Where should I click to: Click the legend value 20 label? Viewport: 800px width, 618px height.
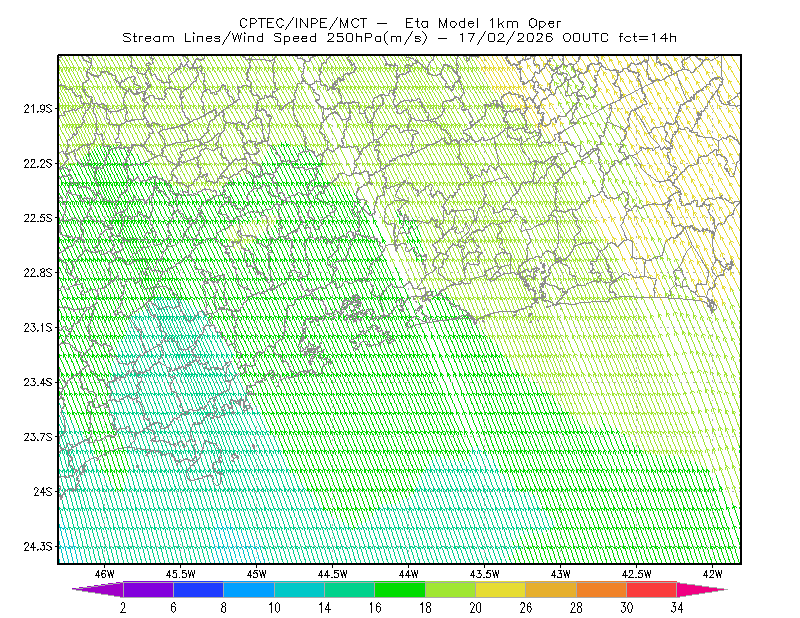(x=476, y=608)
